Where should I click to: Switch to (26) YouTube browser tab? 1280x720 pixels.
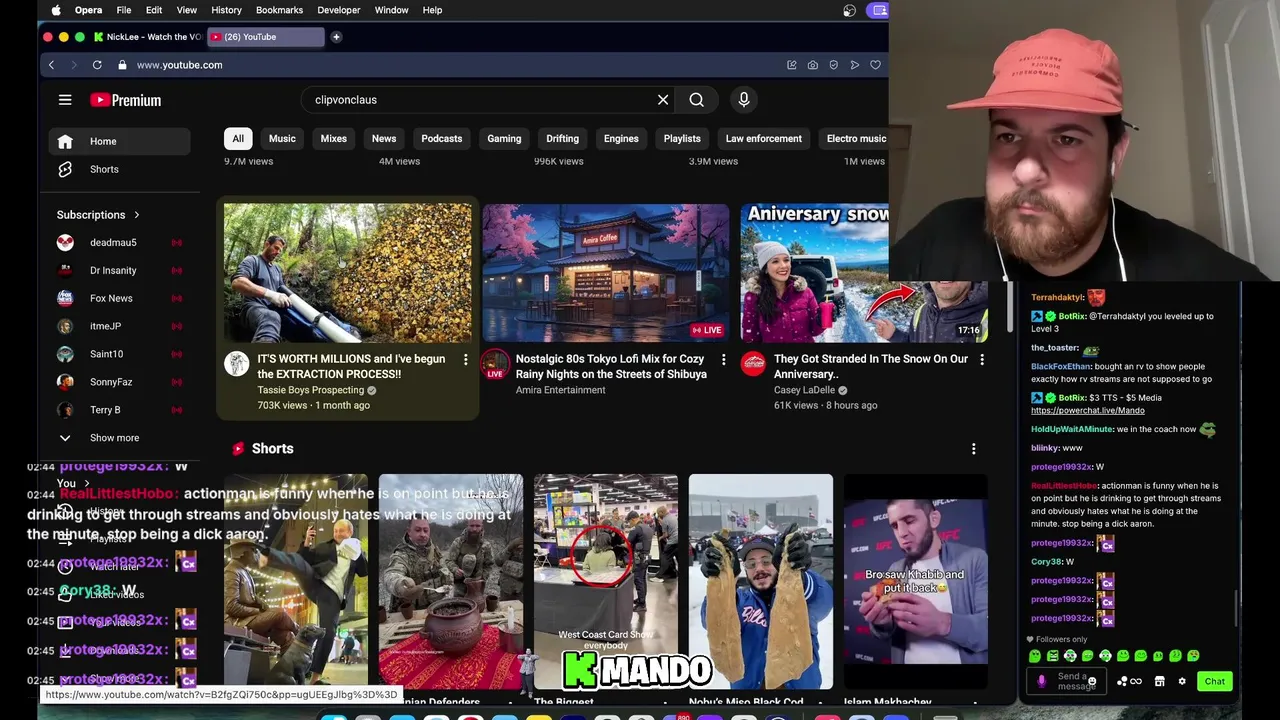[265, 37]
